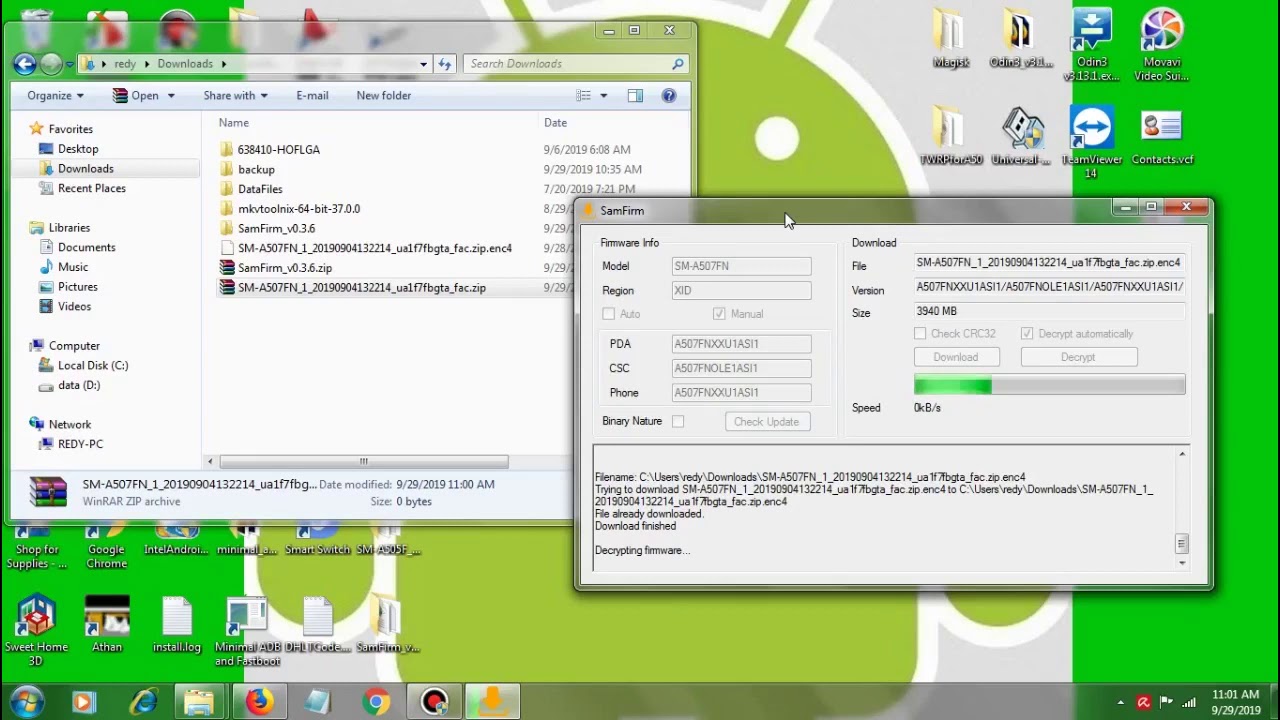Click the recent pages dropdown beside Forward arrow

pyautogui.click(x=69, y=64)
